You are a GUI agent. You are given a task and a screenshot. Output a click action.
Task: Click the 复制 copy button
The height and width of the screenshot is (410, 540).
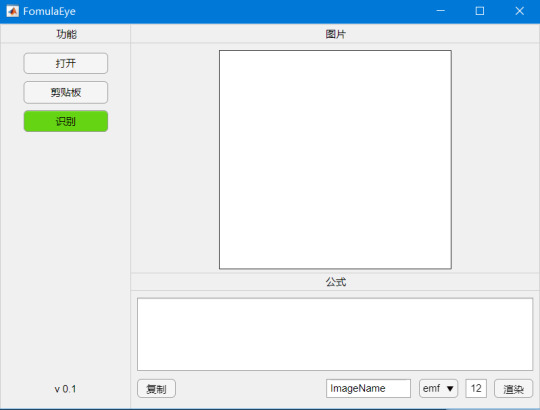pos(156,389)
